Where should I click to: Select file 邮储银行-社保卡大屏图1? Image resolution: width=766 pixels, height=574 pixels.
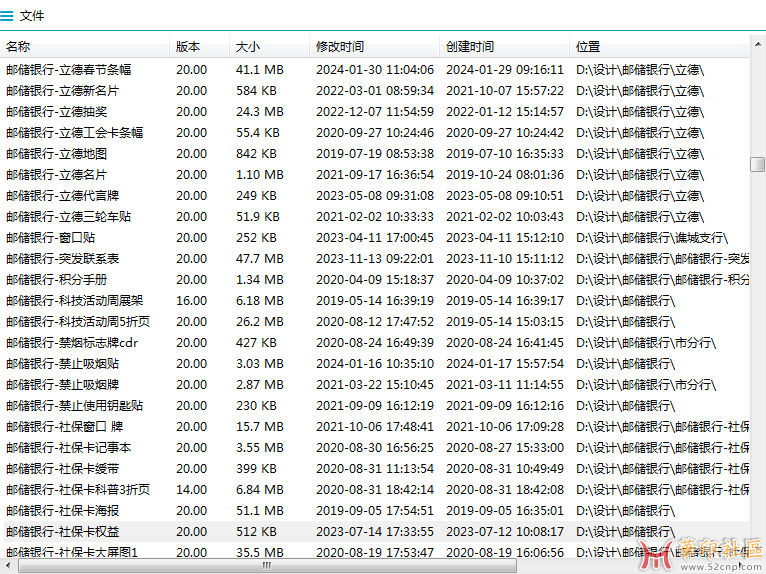pyautogui.click(x=72, y=553)
